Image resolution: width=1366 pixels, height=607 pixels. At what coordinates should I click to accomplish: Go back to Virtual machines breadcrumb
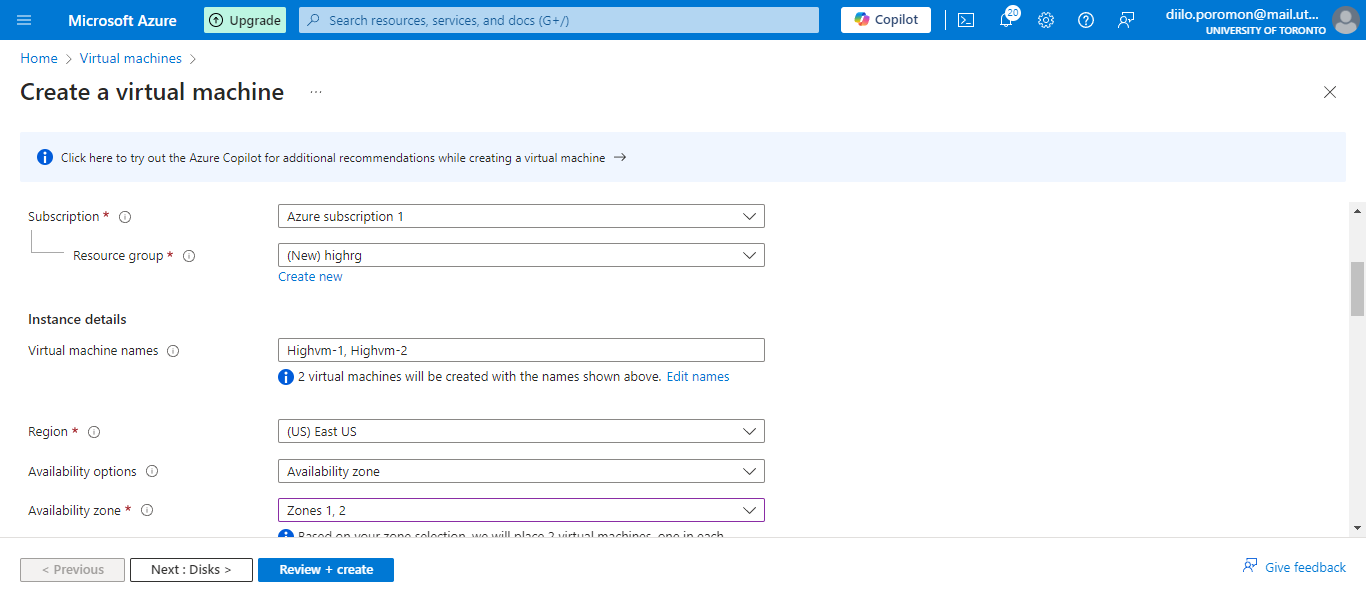[130, 58]
